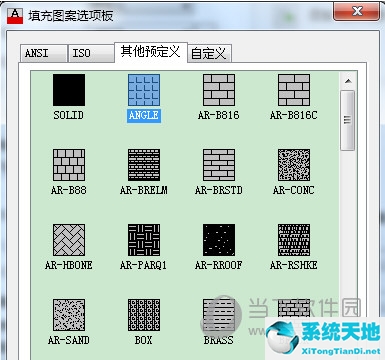Image resolution: width=385 pixels, height=360 pixels.
Task: Open the ISO tab
Action: click(x=91, y=53)
